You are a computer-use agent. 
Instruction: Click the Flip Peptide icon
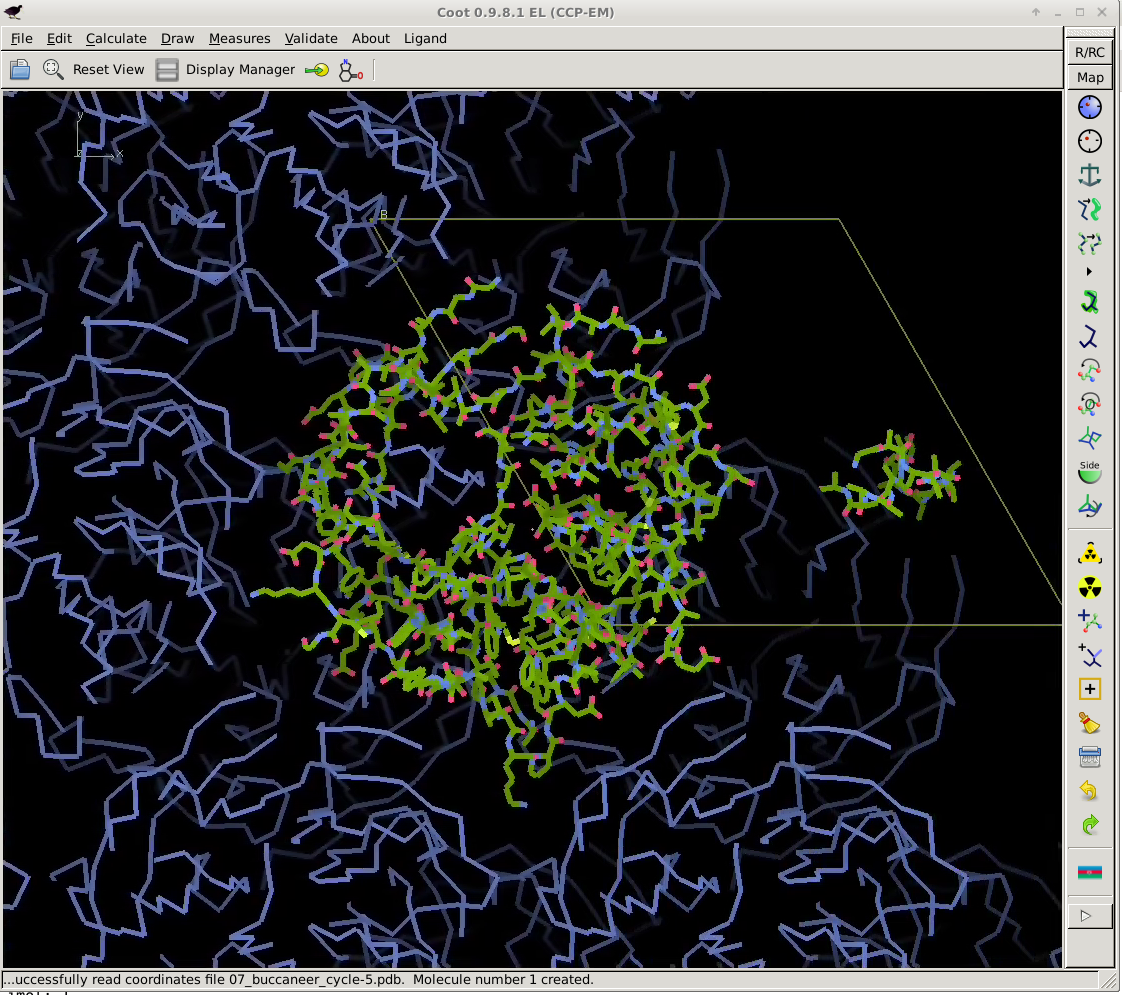[x=1089, y=438]
